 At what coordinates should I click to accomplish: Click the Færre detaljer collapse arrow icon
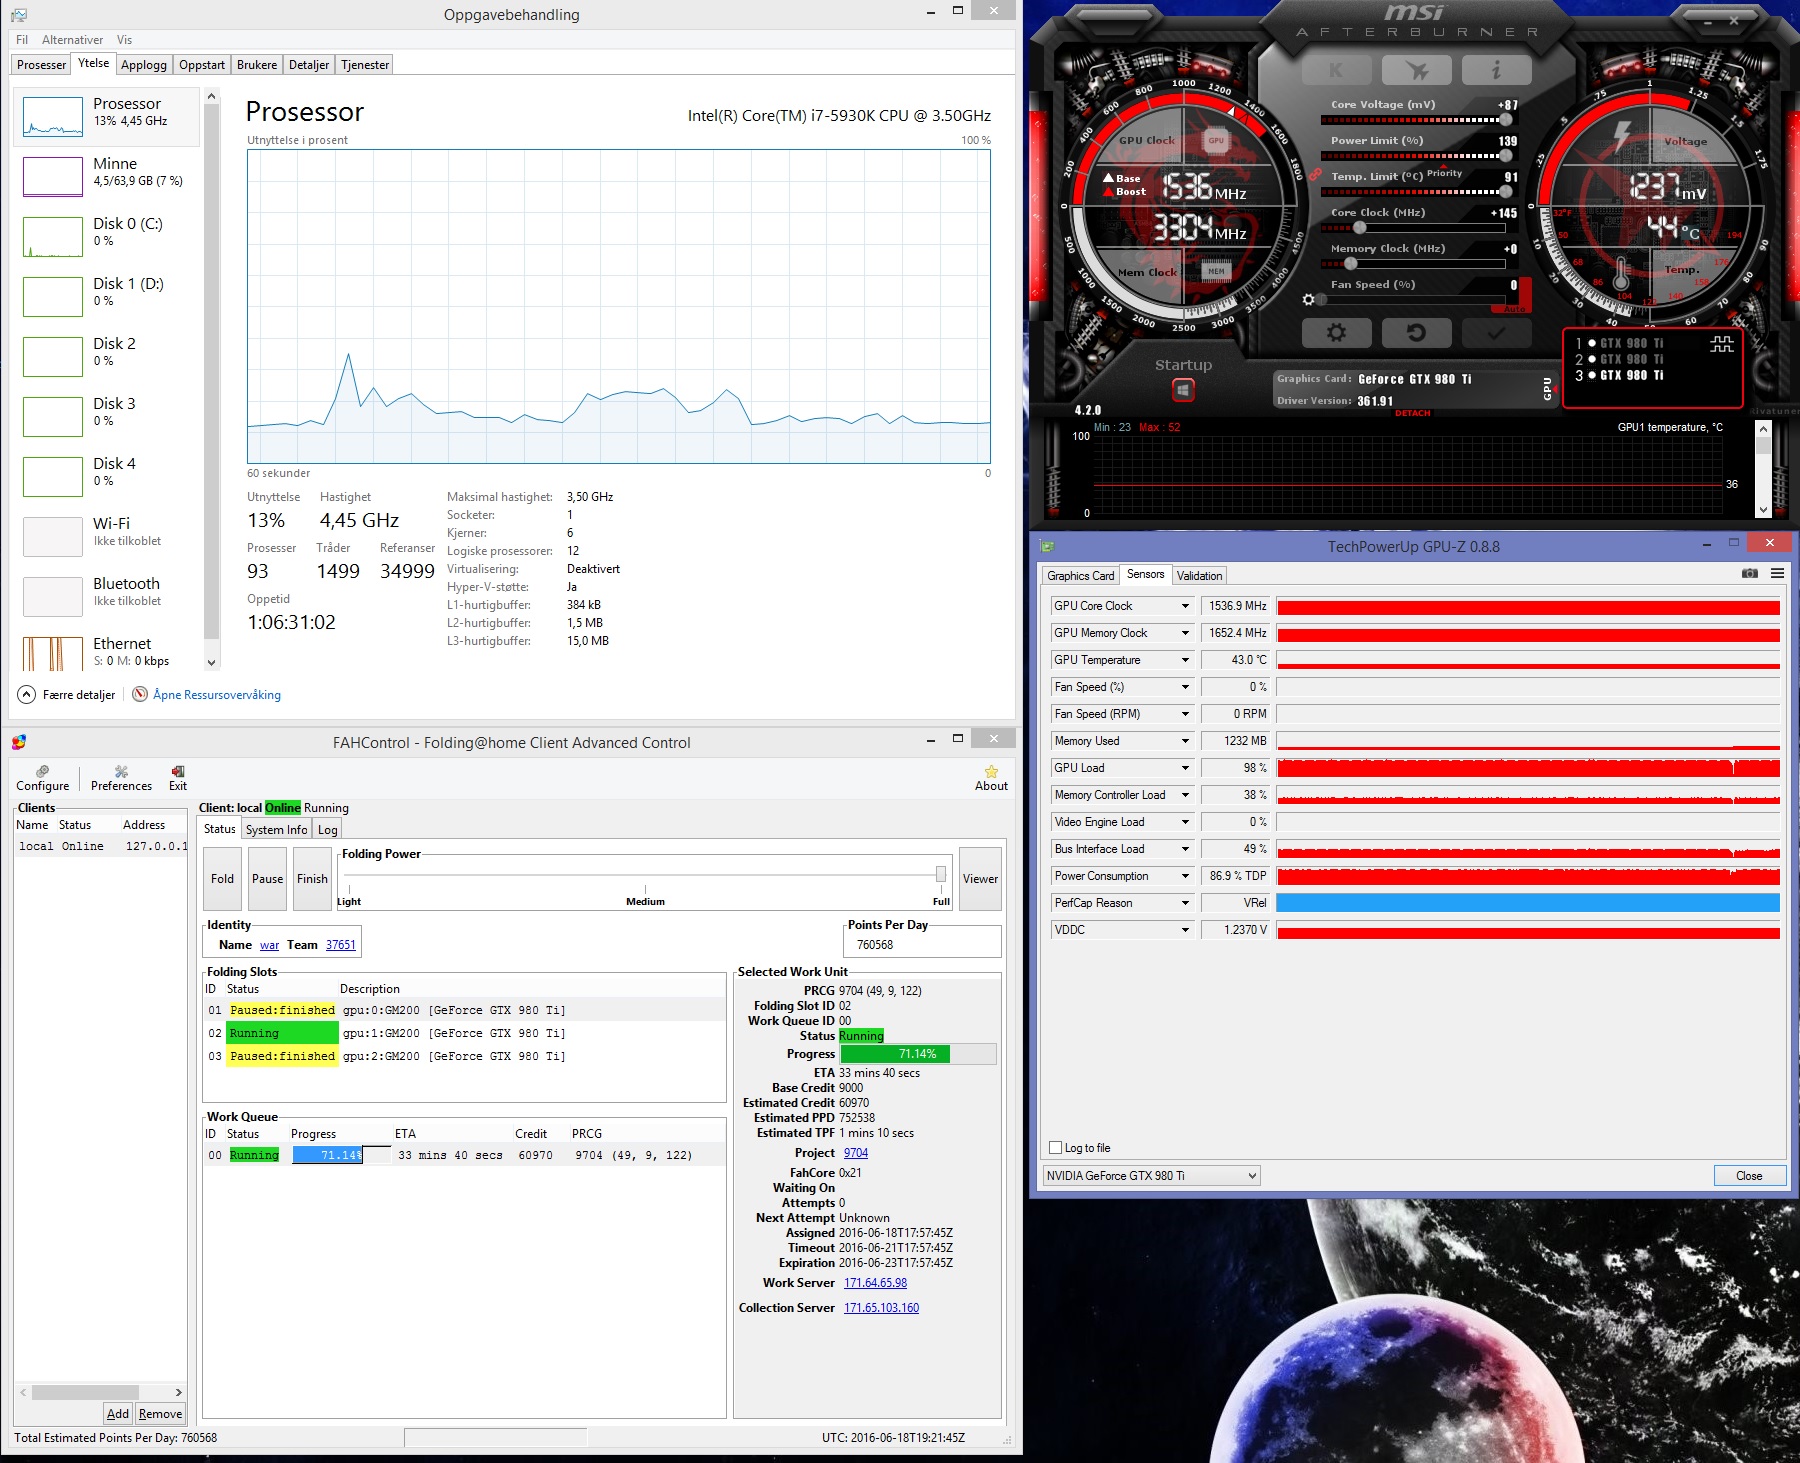26,694
